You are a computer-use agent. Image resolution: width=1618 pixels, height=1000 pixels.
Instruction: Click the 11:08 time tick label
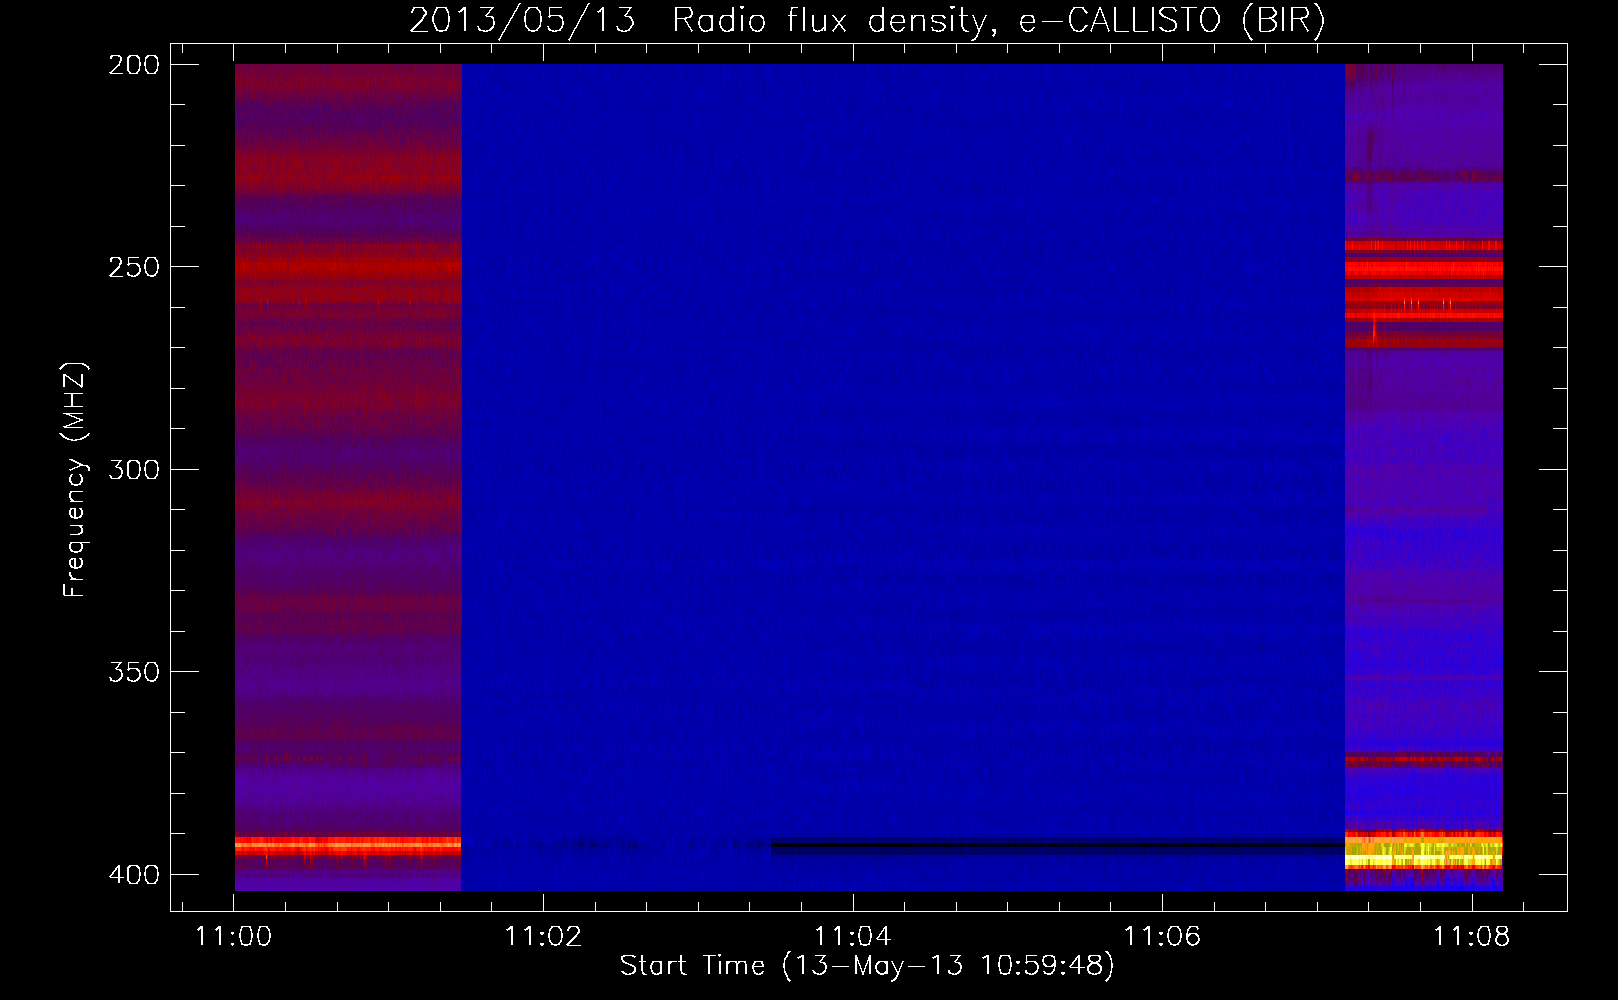[x=1472, y=936]
